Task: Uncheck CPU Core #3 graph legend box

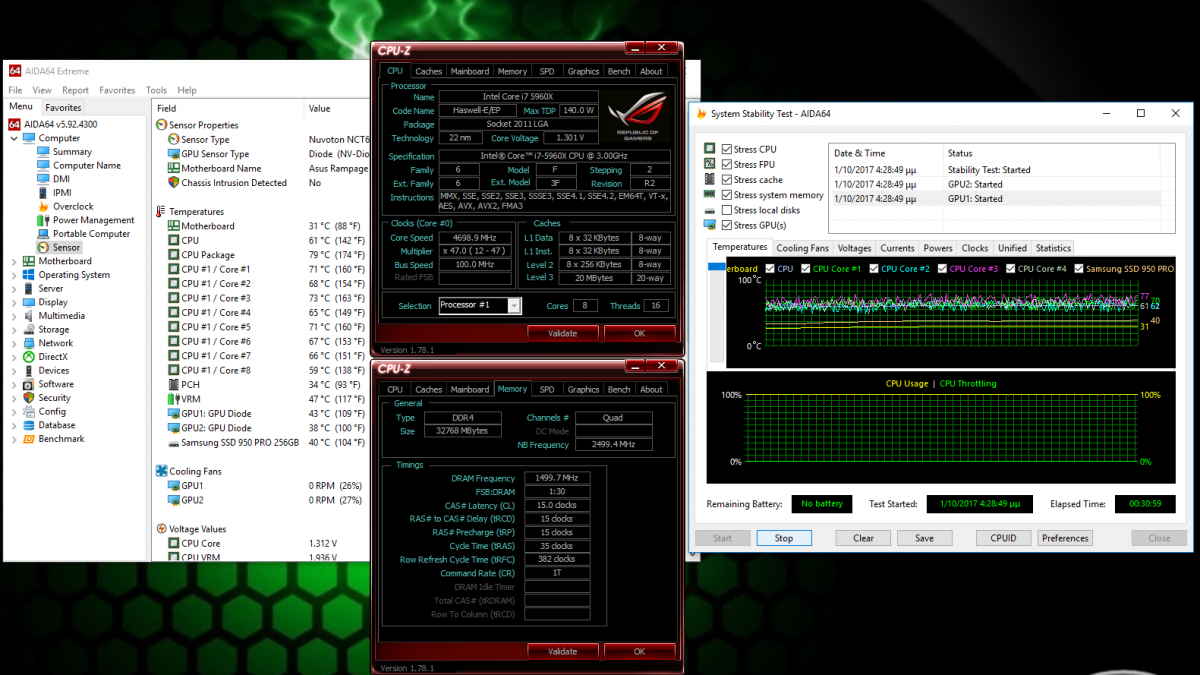Action: 941,268
